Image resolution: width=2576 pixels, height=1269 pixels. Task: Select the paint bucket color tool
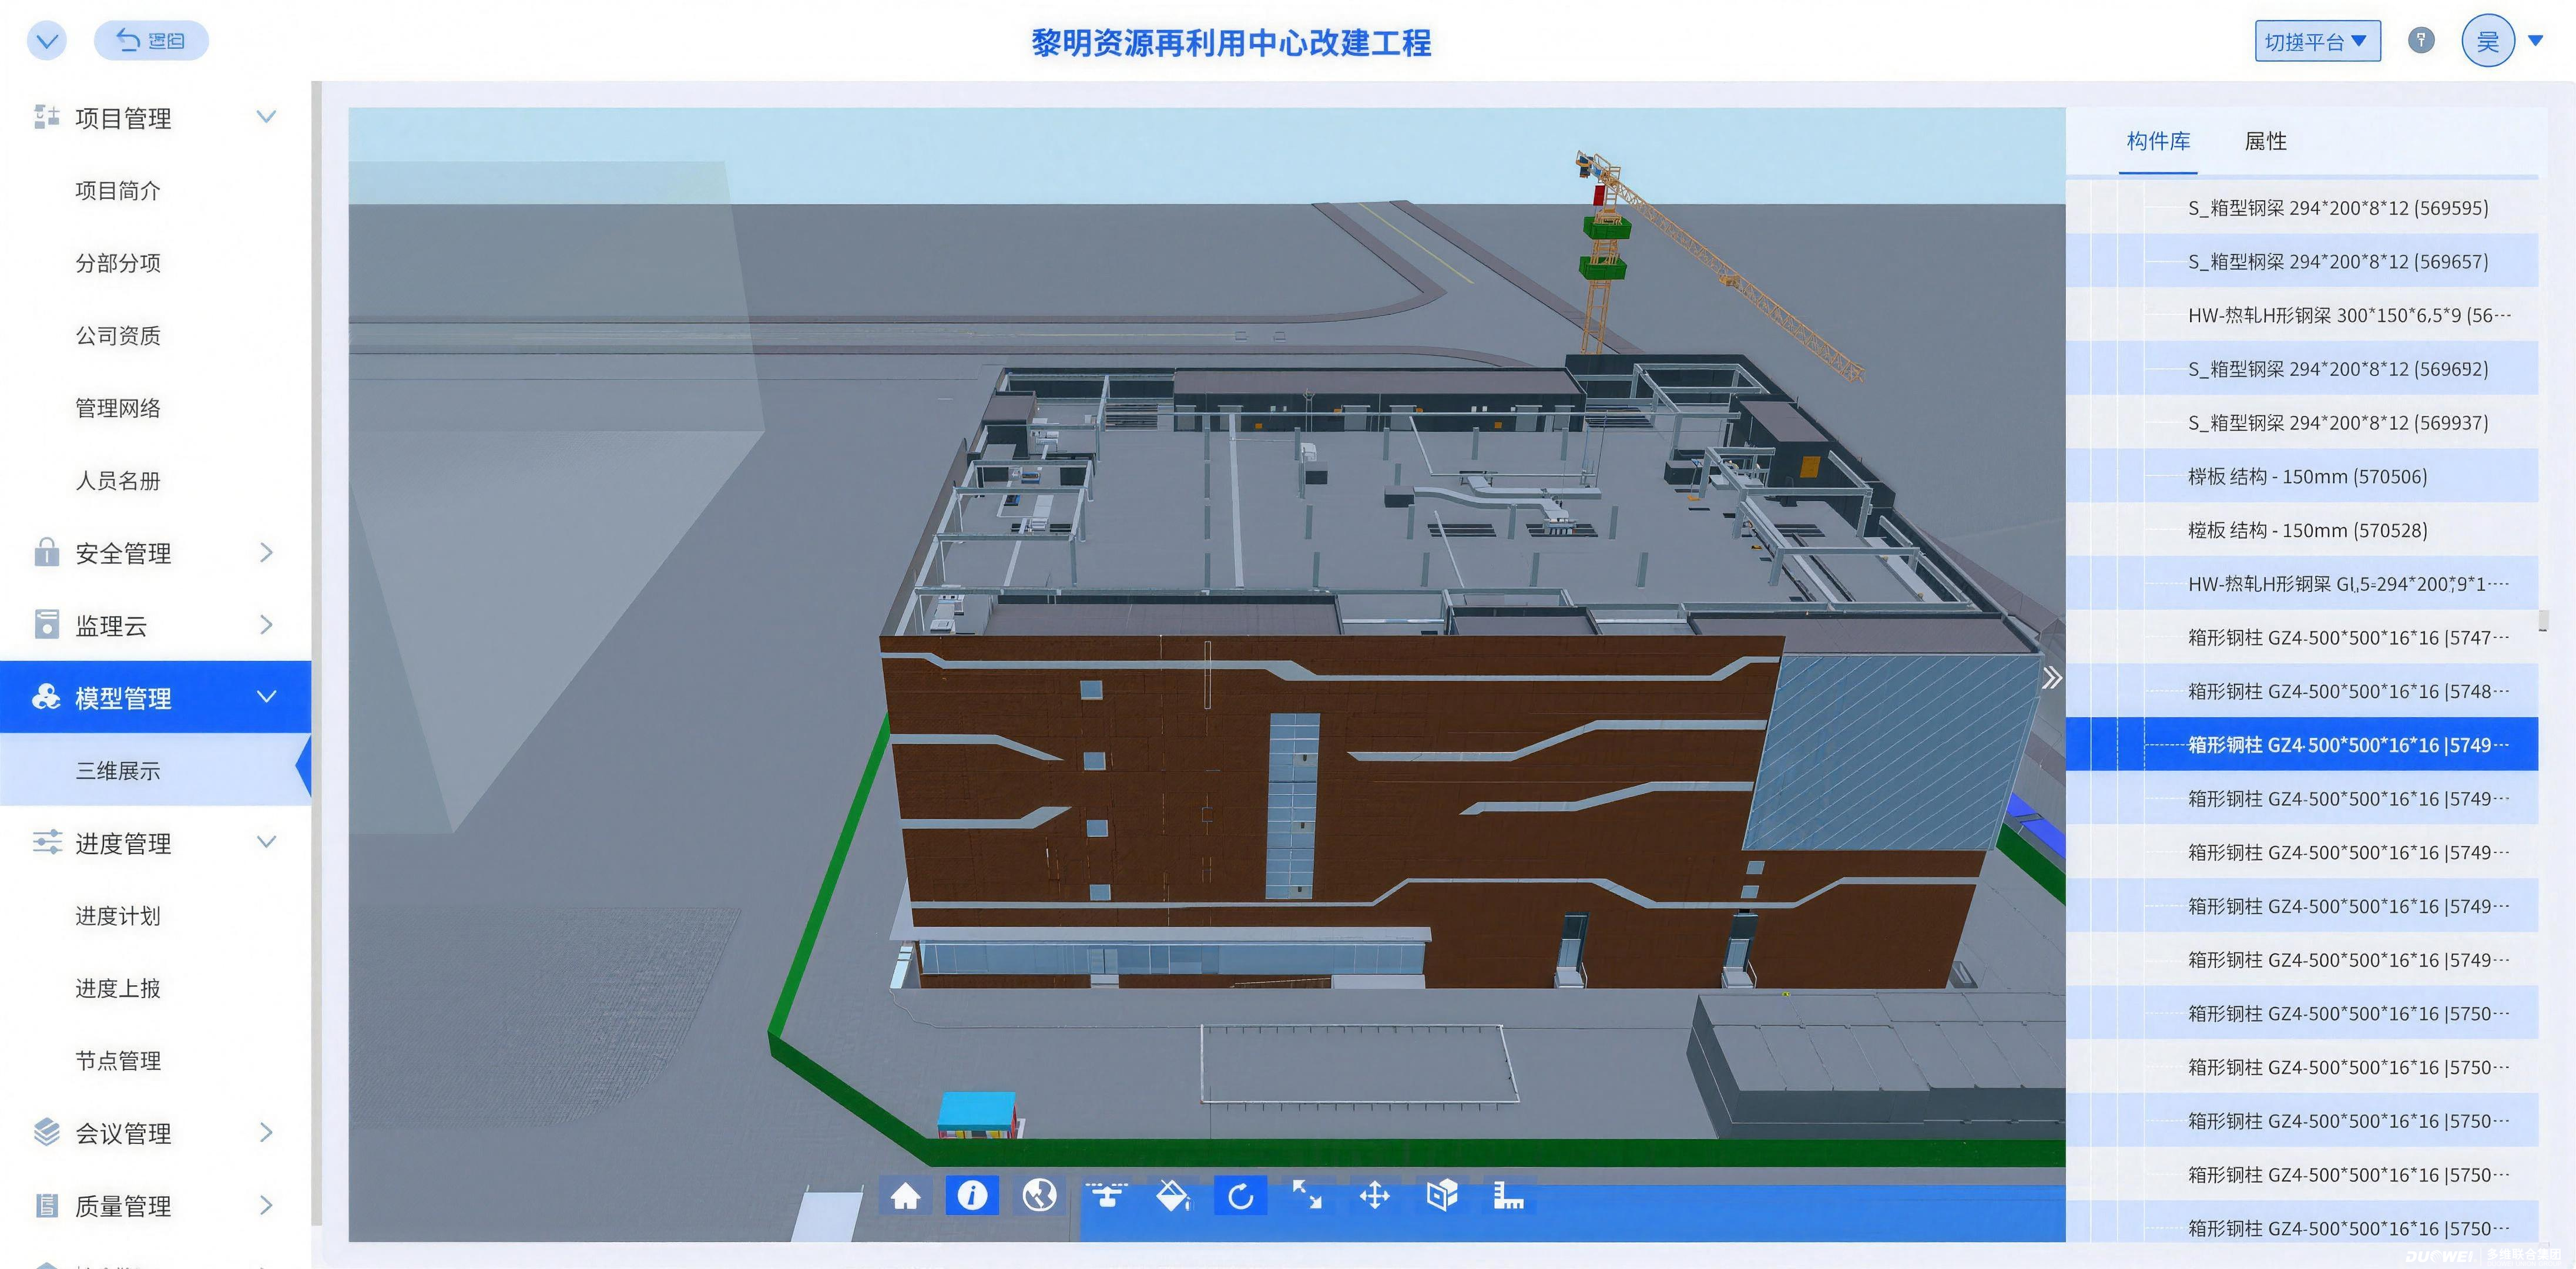[x=1173, y=1196]
